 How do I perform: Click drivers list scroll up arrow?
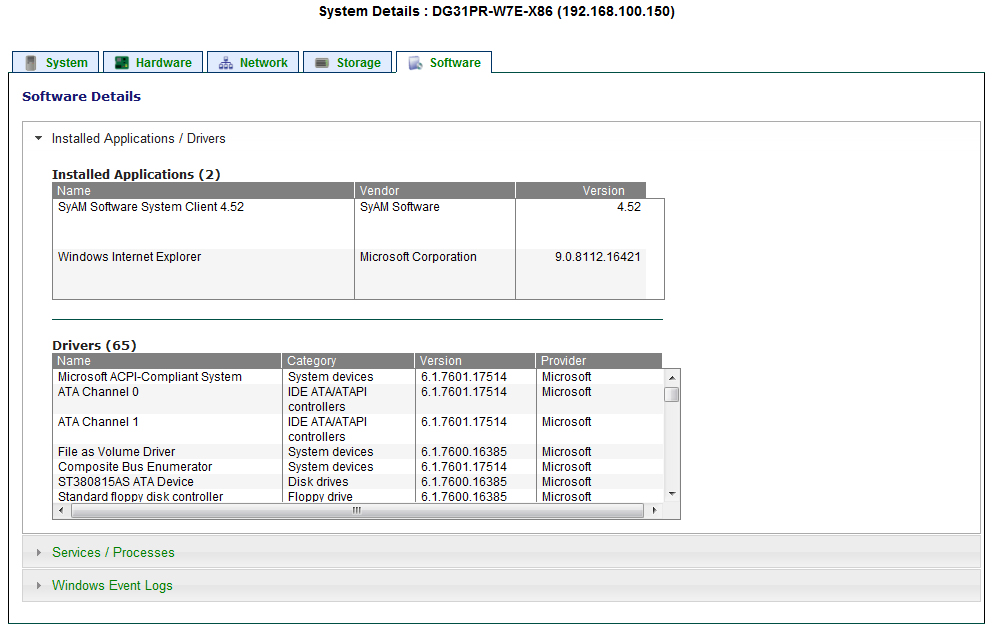[x=672, y=377]
